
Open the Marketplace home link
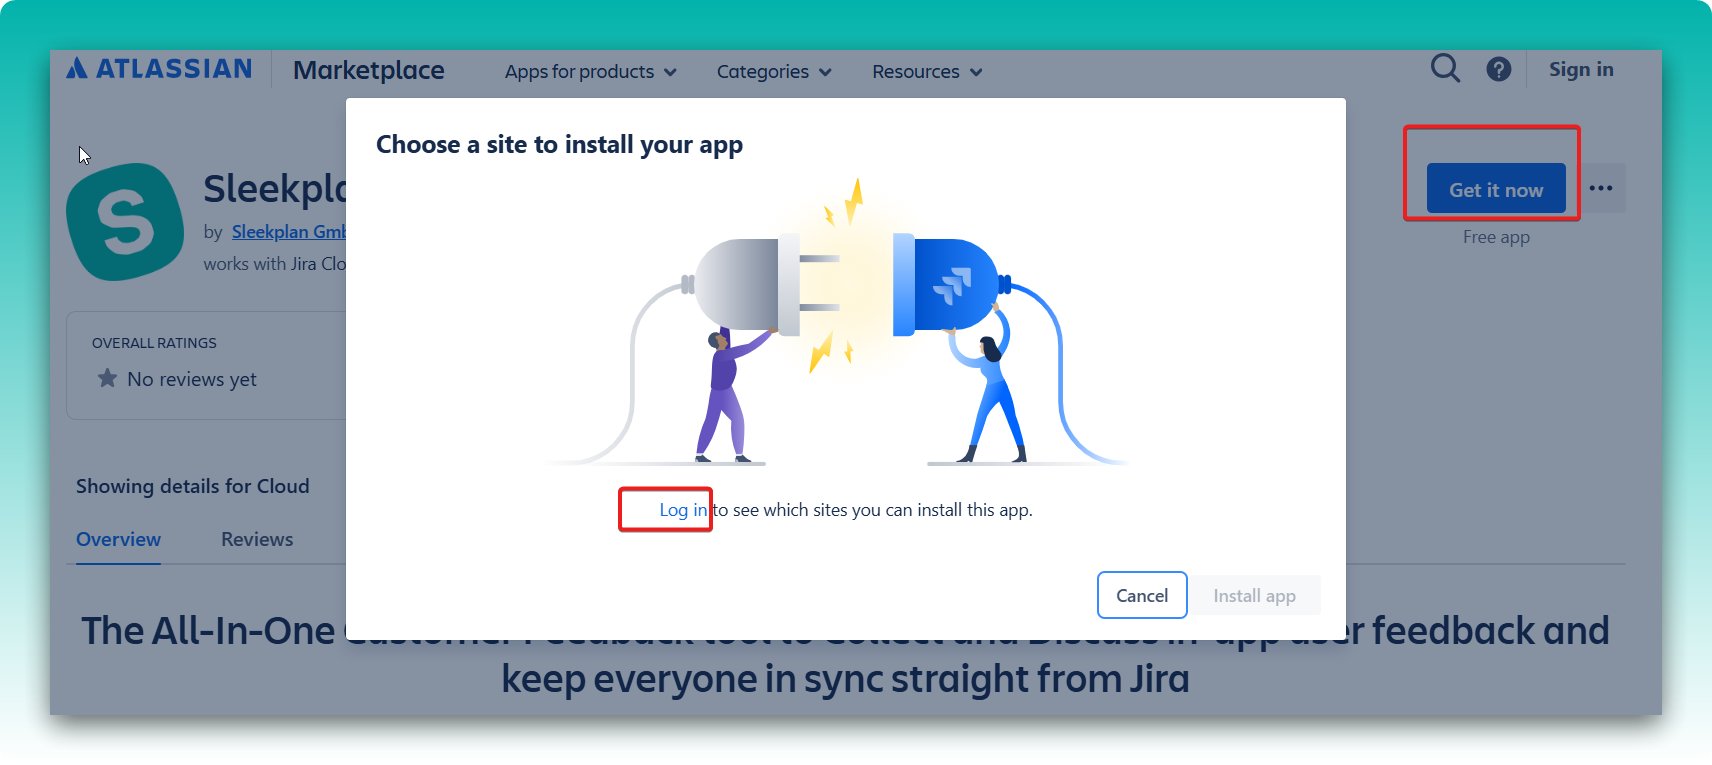click(369, 70)
